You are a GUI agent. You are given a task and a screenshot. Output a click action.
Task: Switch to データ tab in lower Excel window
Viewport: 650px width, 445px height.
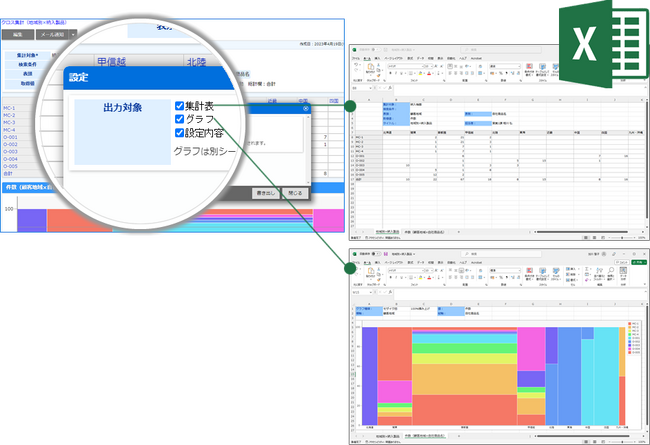coord(420,263)
